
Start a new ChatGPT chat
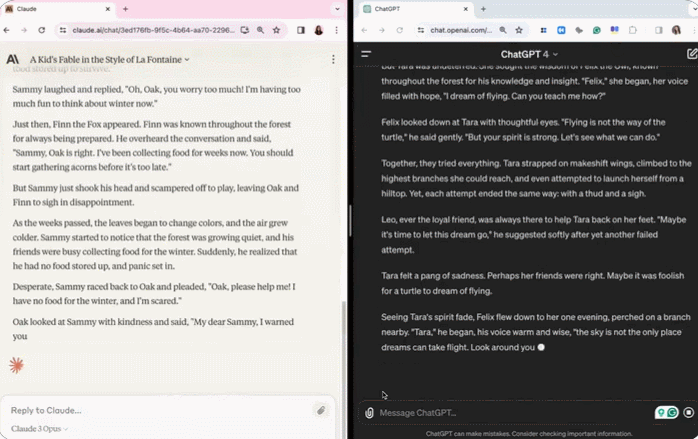pyautogui.click(x=691, y=54)
